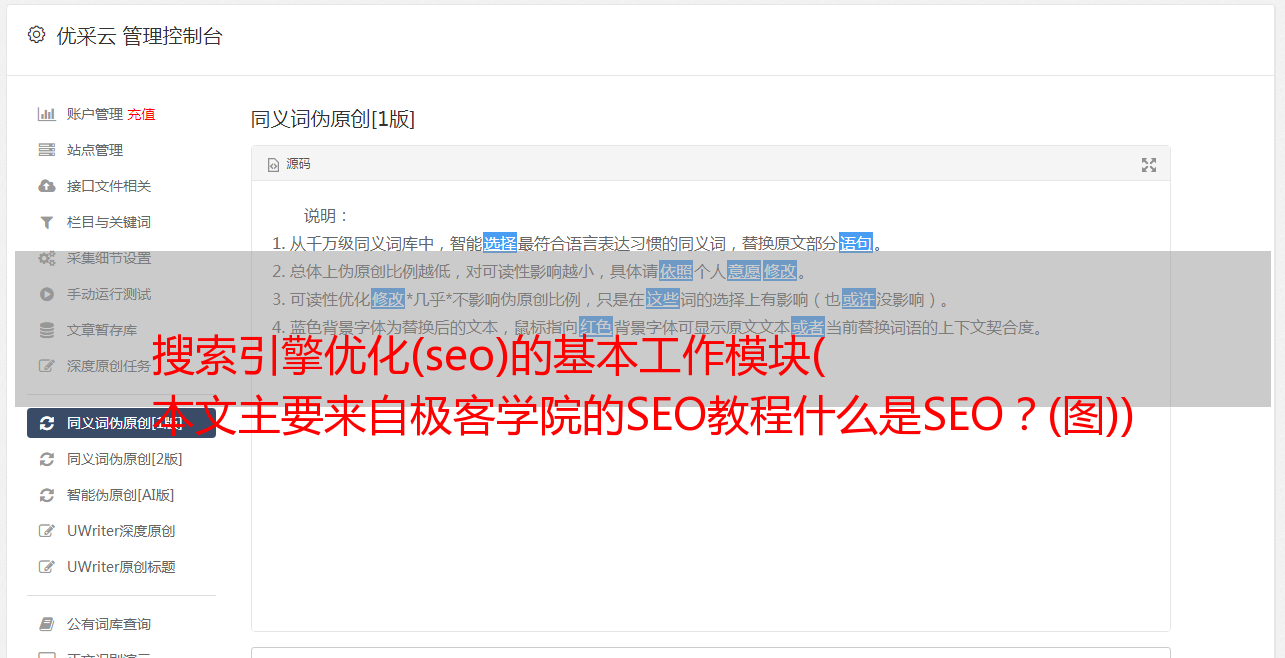This screenshot has width=1285, height=658.
Task: Click the gear icon beside 优采云 管理控制台
Action: (x=37, y=35)
